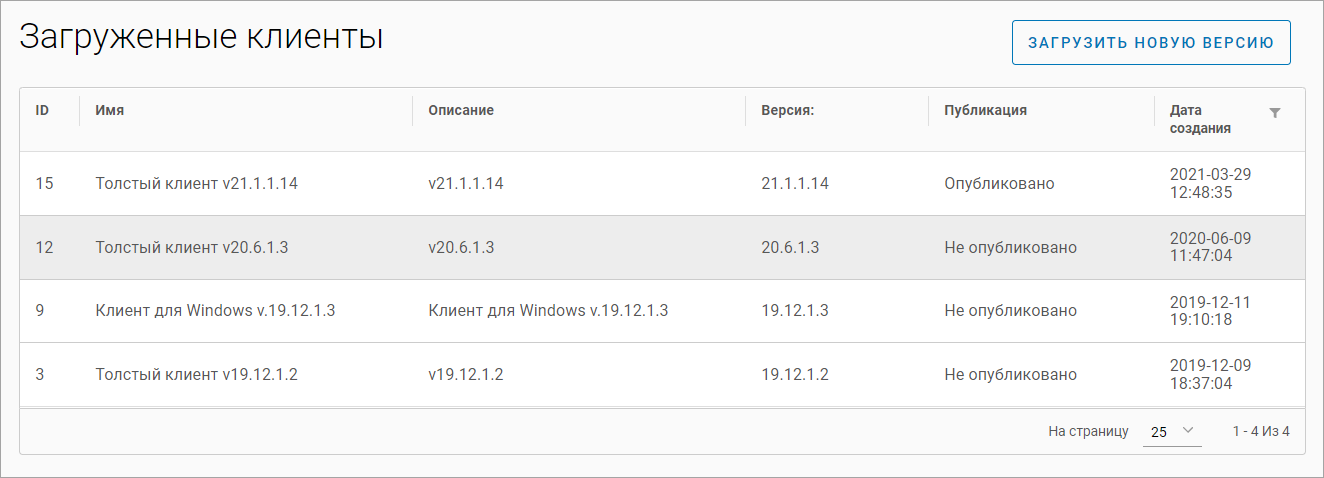Image resolution: width=1324 pixels, height=478 pixels.
Task: Open Клиент для Windows v.19.12.1.3 name
Action: 215,311
